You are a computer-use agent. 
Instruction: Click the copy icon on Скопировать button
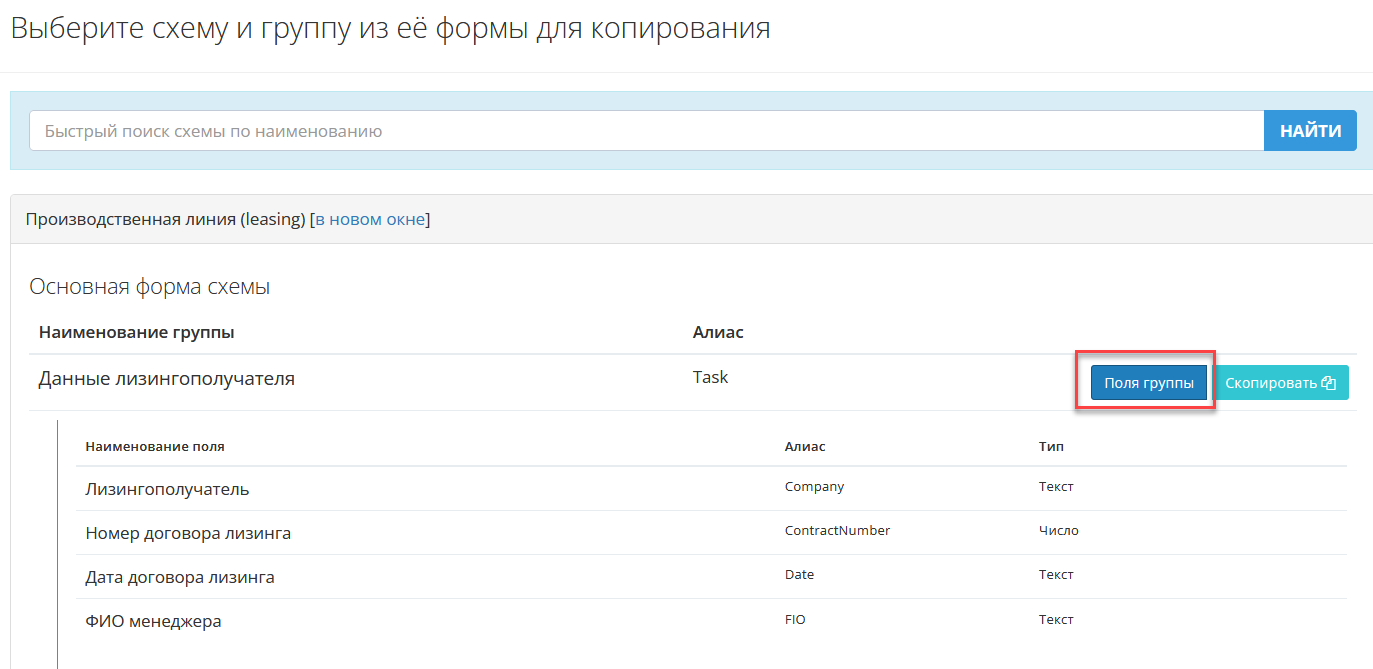pos(1328,383)
